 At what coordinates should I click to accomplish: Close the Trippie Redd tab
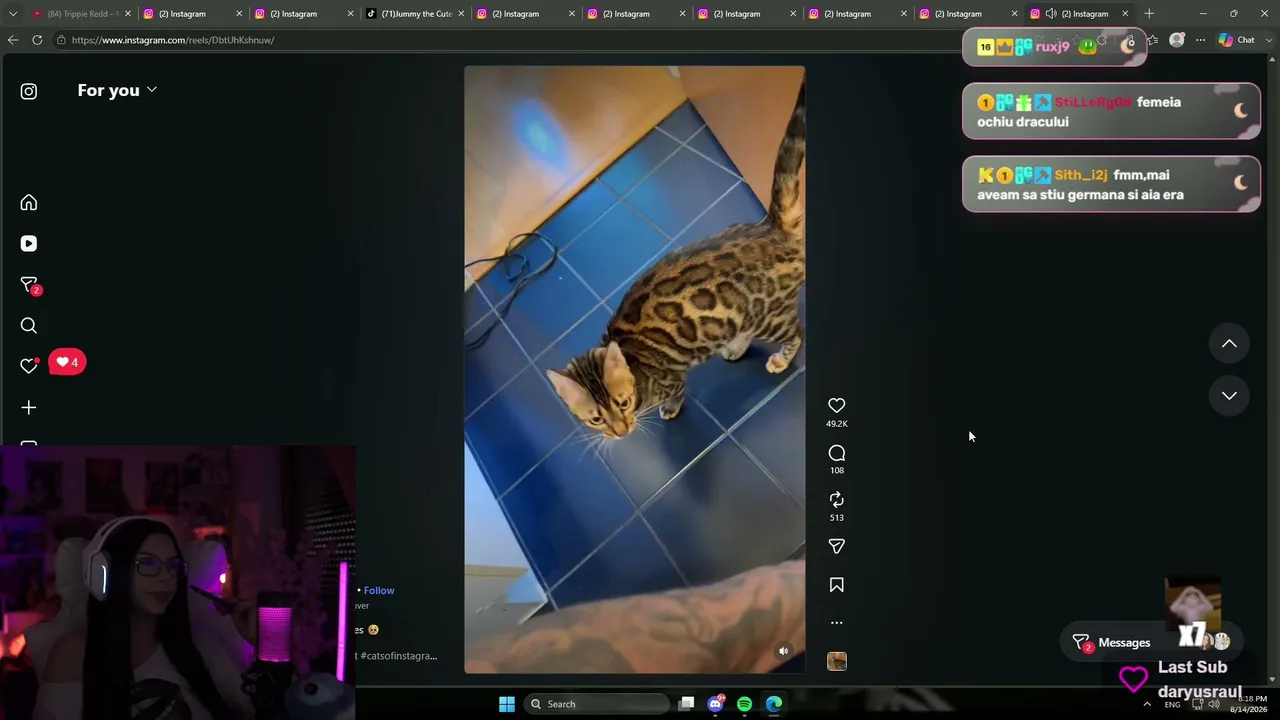point(128,14)
